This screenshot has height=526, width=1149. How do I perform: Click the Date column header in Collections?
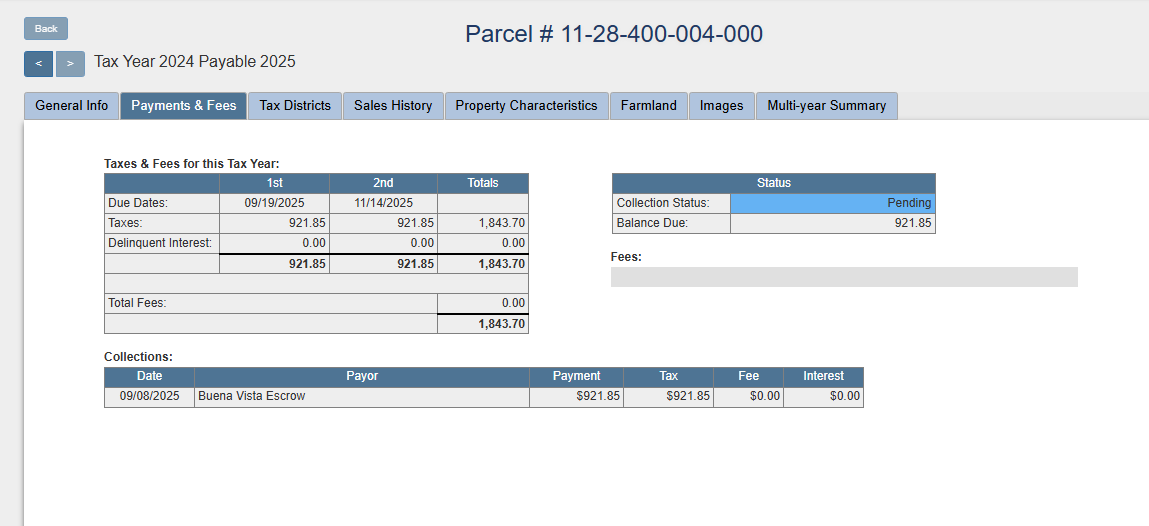pyautogui.click(x=150, y=376)
